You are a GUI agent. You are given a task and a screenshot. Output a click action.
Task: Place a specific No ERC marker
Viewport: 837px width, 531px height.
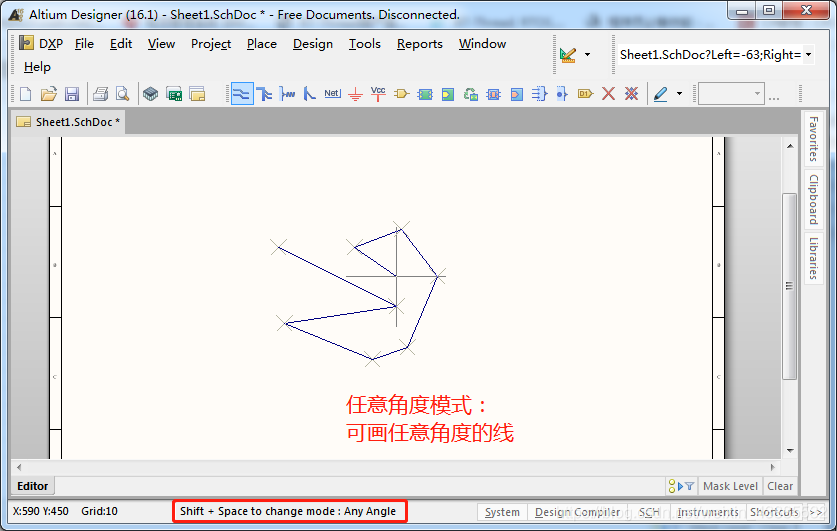click(x=631, y=94)
